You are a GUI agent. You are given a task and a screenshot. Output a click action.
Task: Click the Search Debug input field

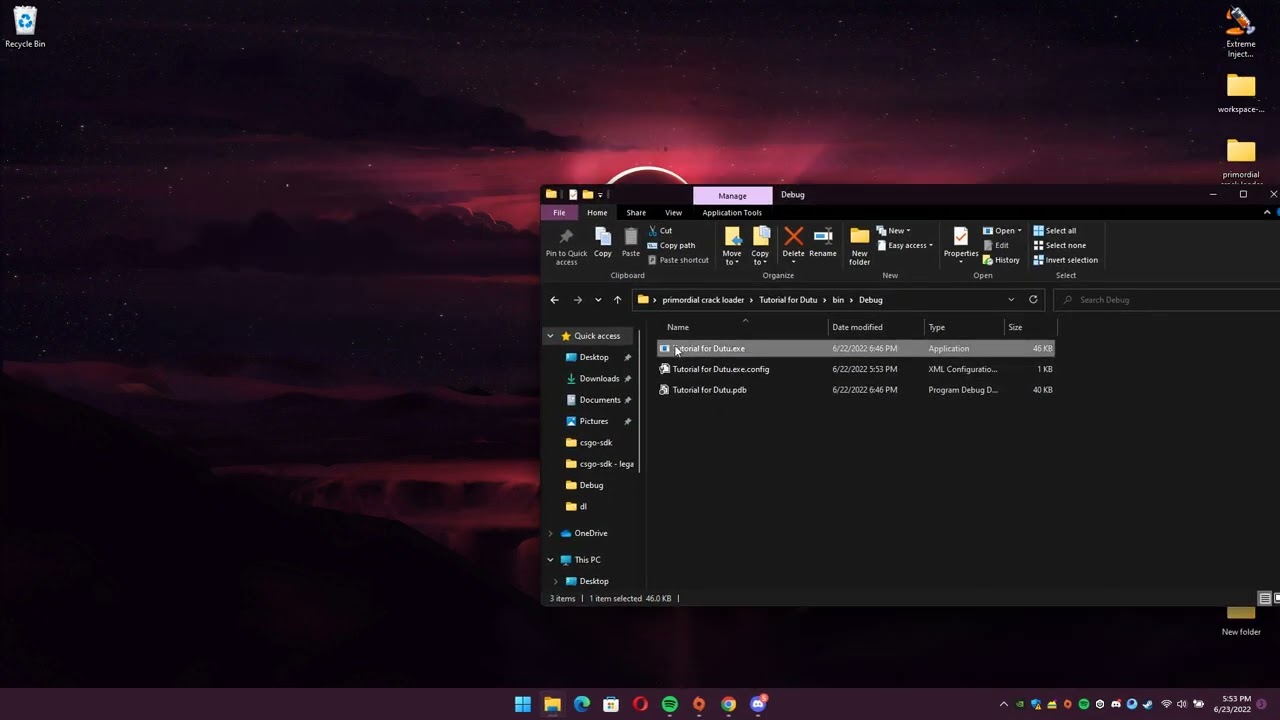[x=1168, y=300]
